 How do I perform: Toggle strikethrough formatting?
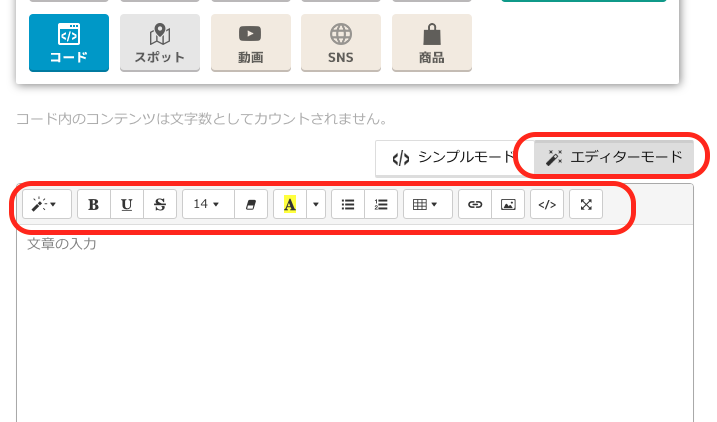point(160,204)
